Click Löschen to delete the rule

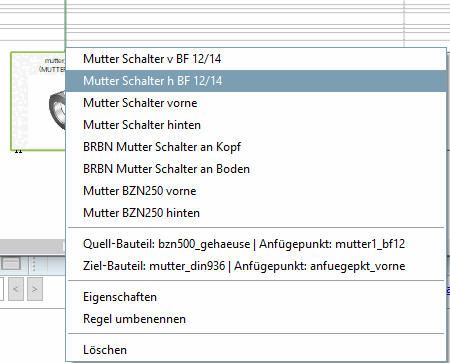click(x=256, y=350)
